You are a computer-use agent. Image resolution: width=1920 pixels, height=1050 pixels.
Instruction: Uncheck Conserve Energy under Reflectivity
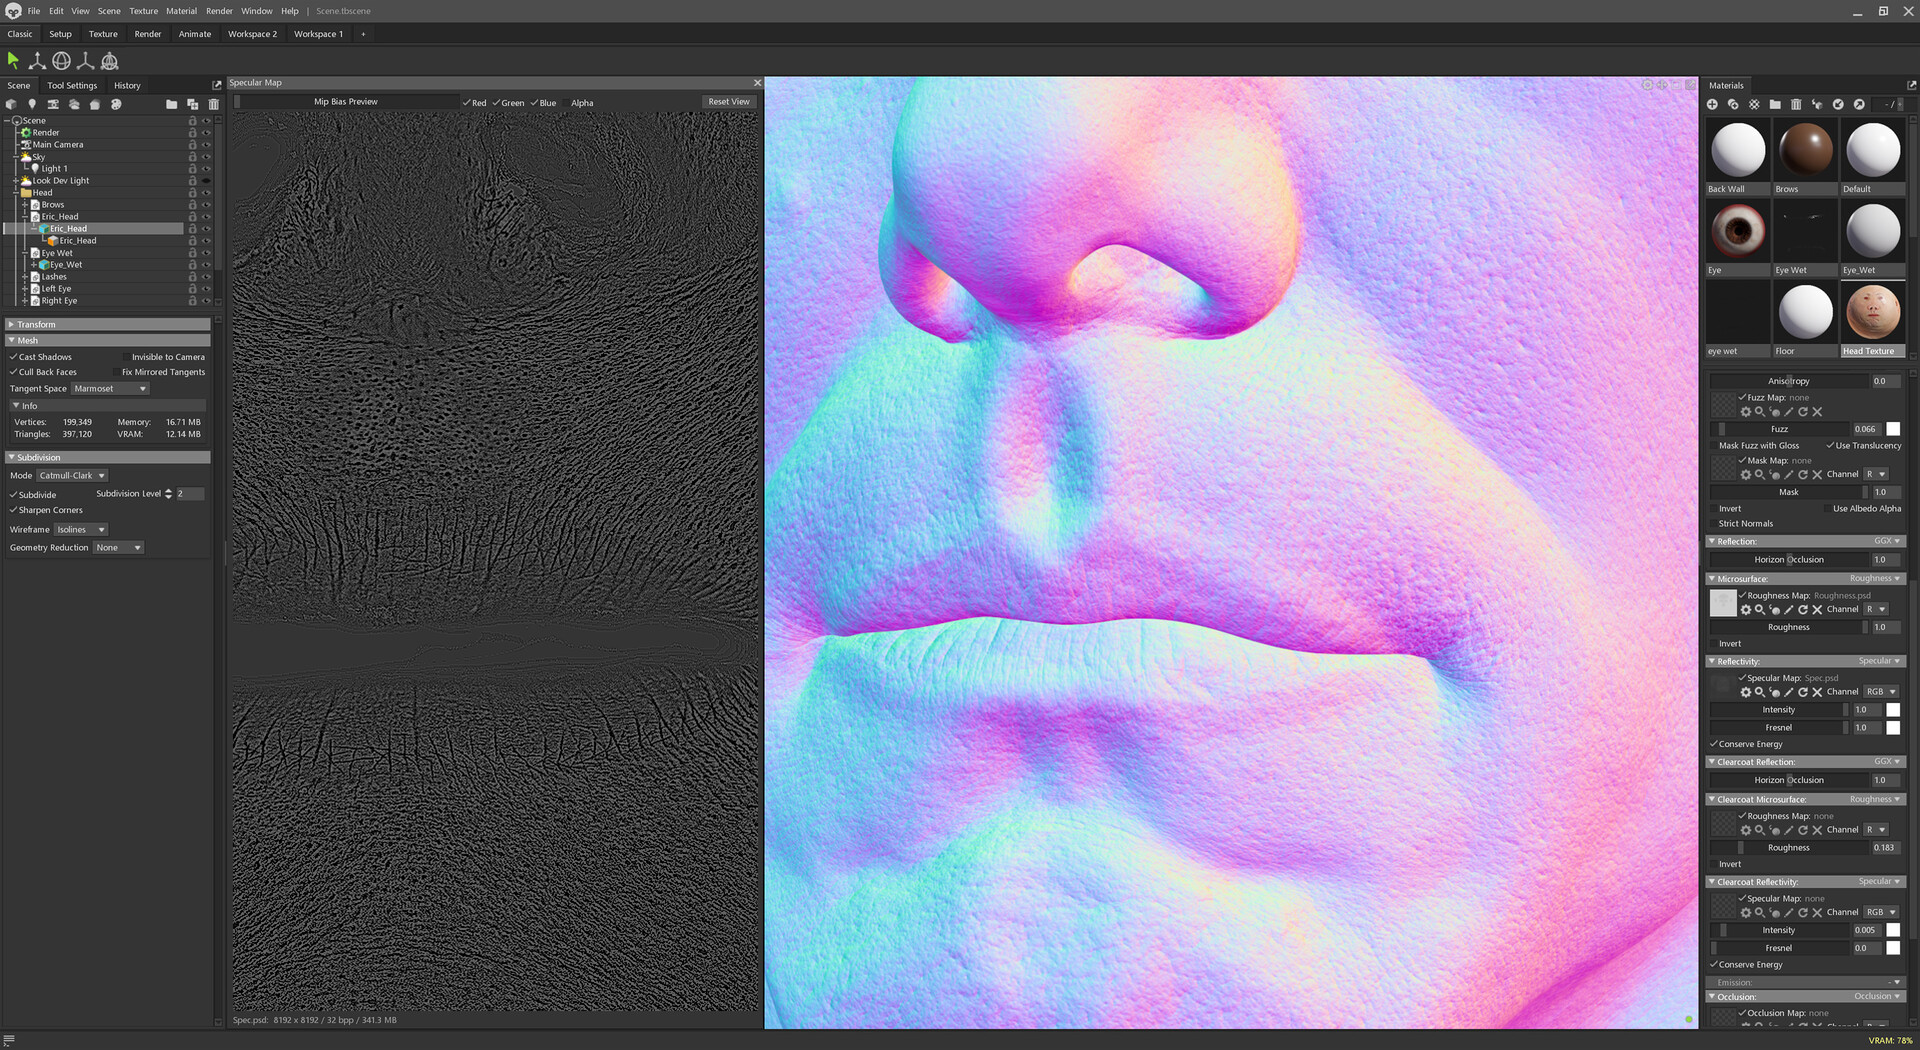click(1713, 744)
